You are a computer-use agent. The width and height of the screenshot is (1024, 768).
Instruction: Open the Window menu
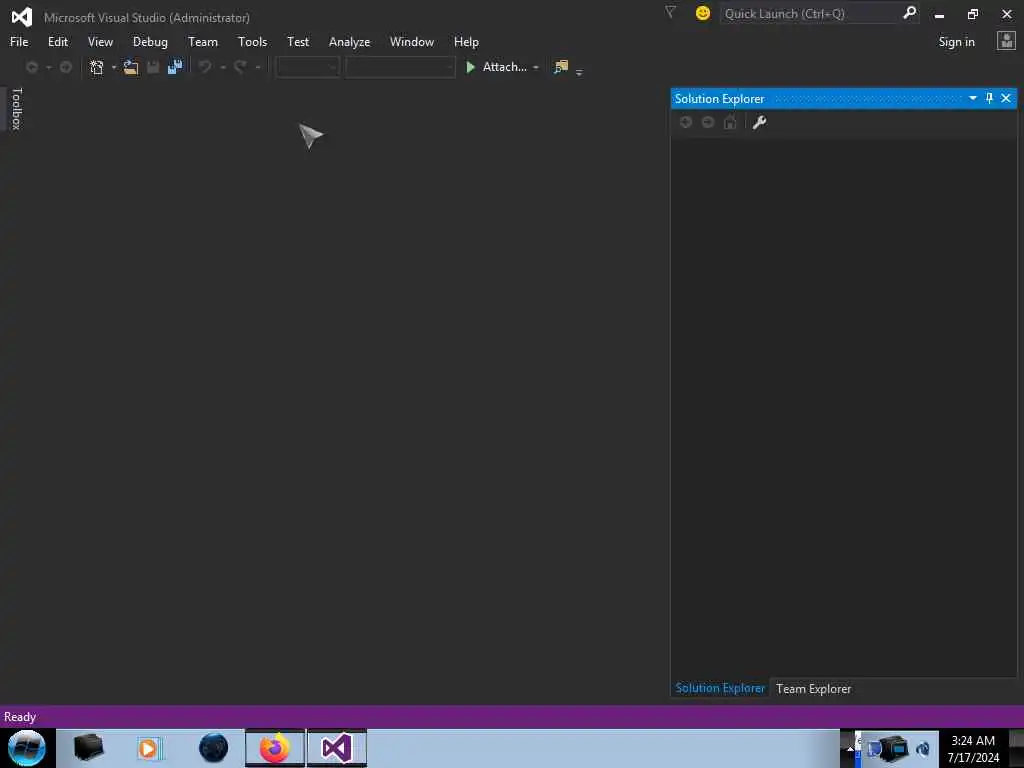point(411,42)
